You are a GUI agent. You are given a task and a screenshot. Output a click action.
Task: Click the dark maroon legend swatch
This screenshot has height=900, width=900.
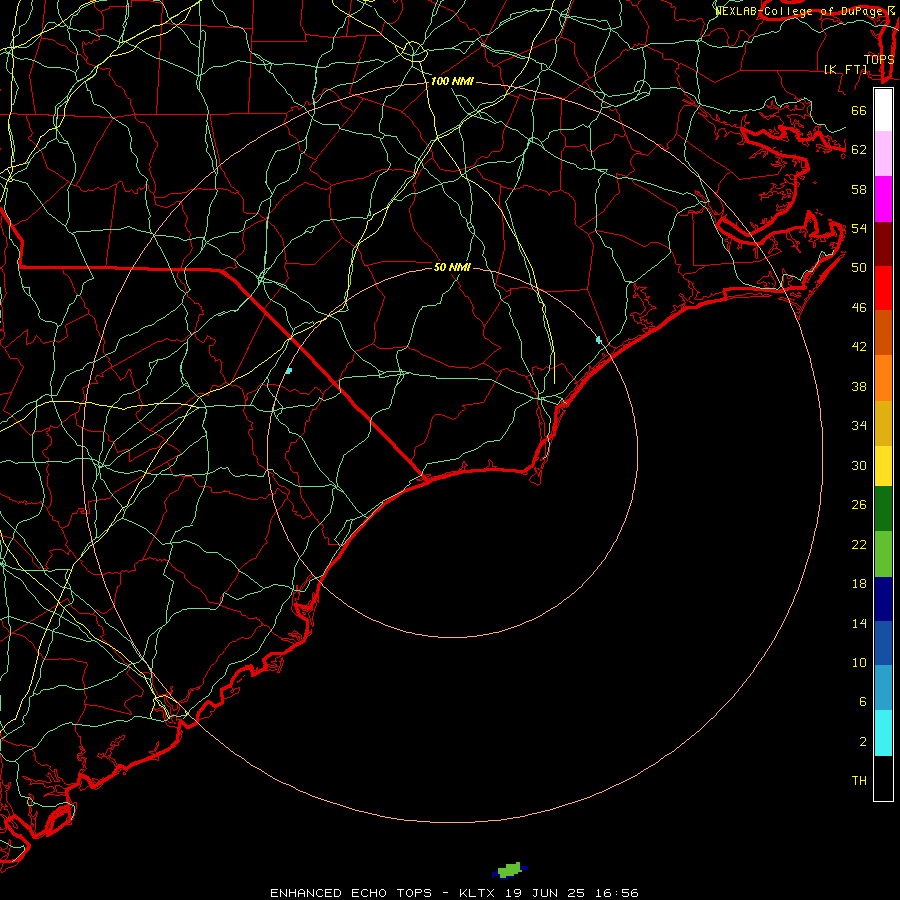coord(883,244)
